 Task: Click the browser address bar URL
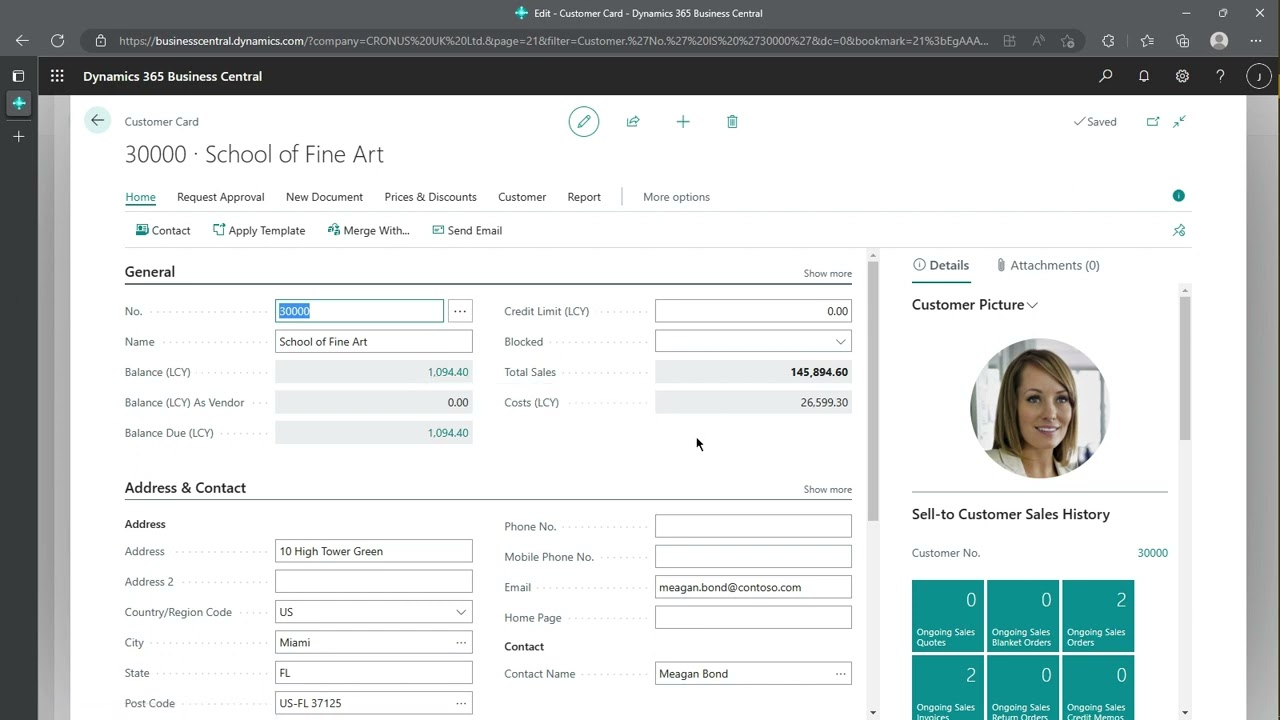tap(553, 41)
